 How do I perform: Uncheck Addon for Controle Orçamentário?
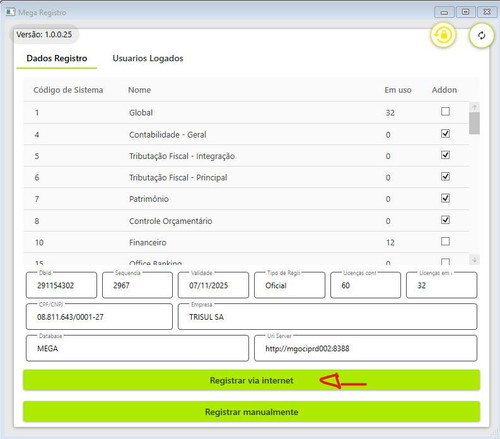click(445, 220)
